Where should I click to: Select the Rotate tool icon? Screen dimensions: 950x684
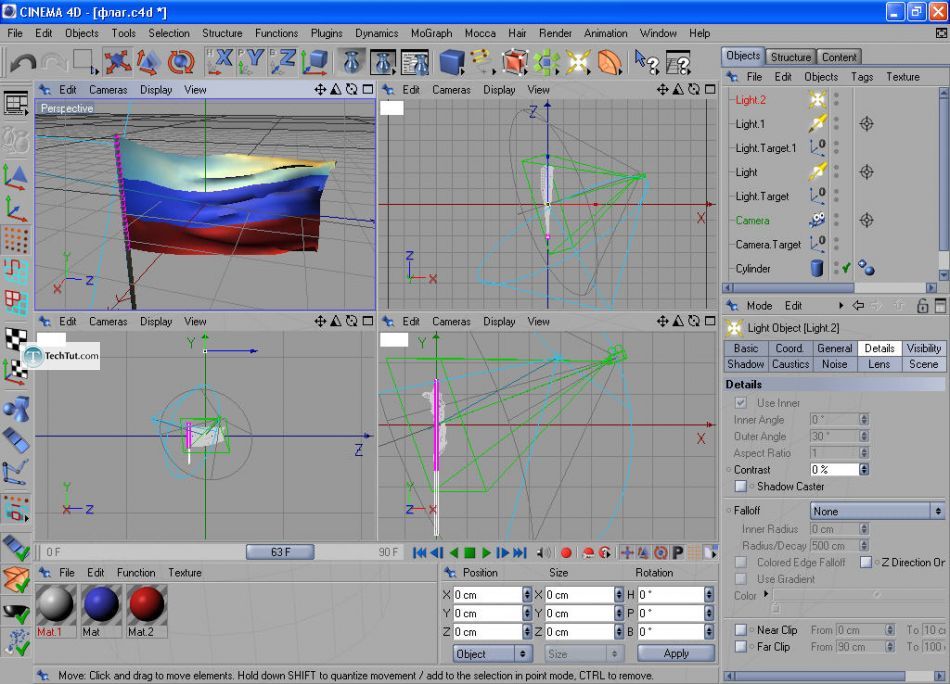click(181, 62)
